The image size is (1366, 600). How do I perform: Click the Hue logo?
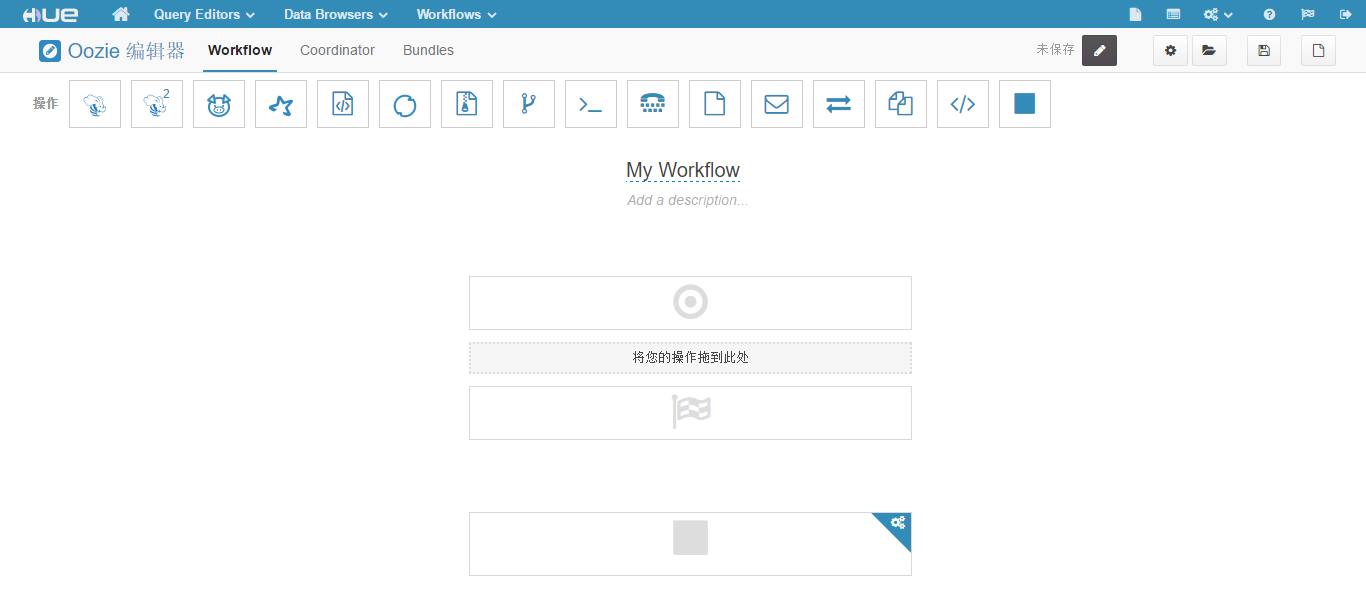coord(50,14)
